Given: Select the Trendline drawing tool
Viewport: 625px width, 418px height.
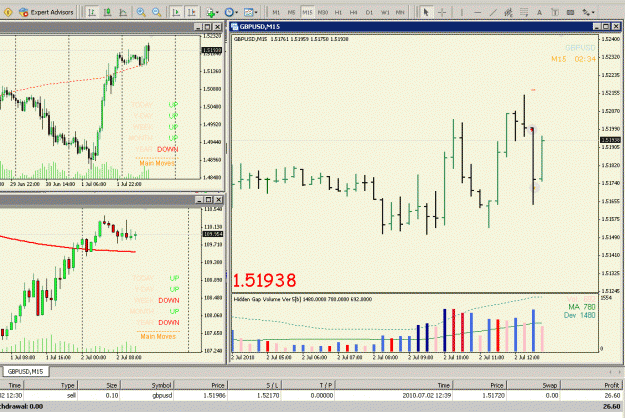Looking at the screenshot, I should tap(493, 12).
